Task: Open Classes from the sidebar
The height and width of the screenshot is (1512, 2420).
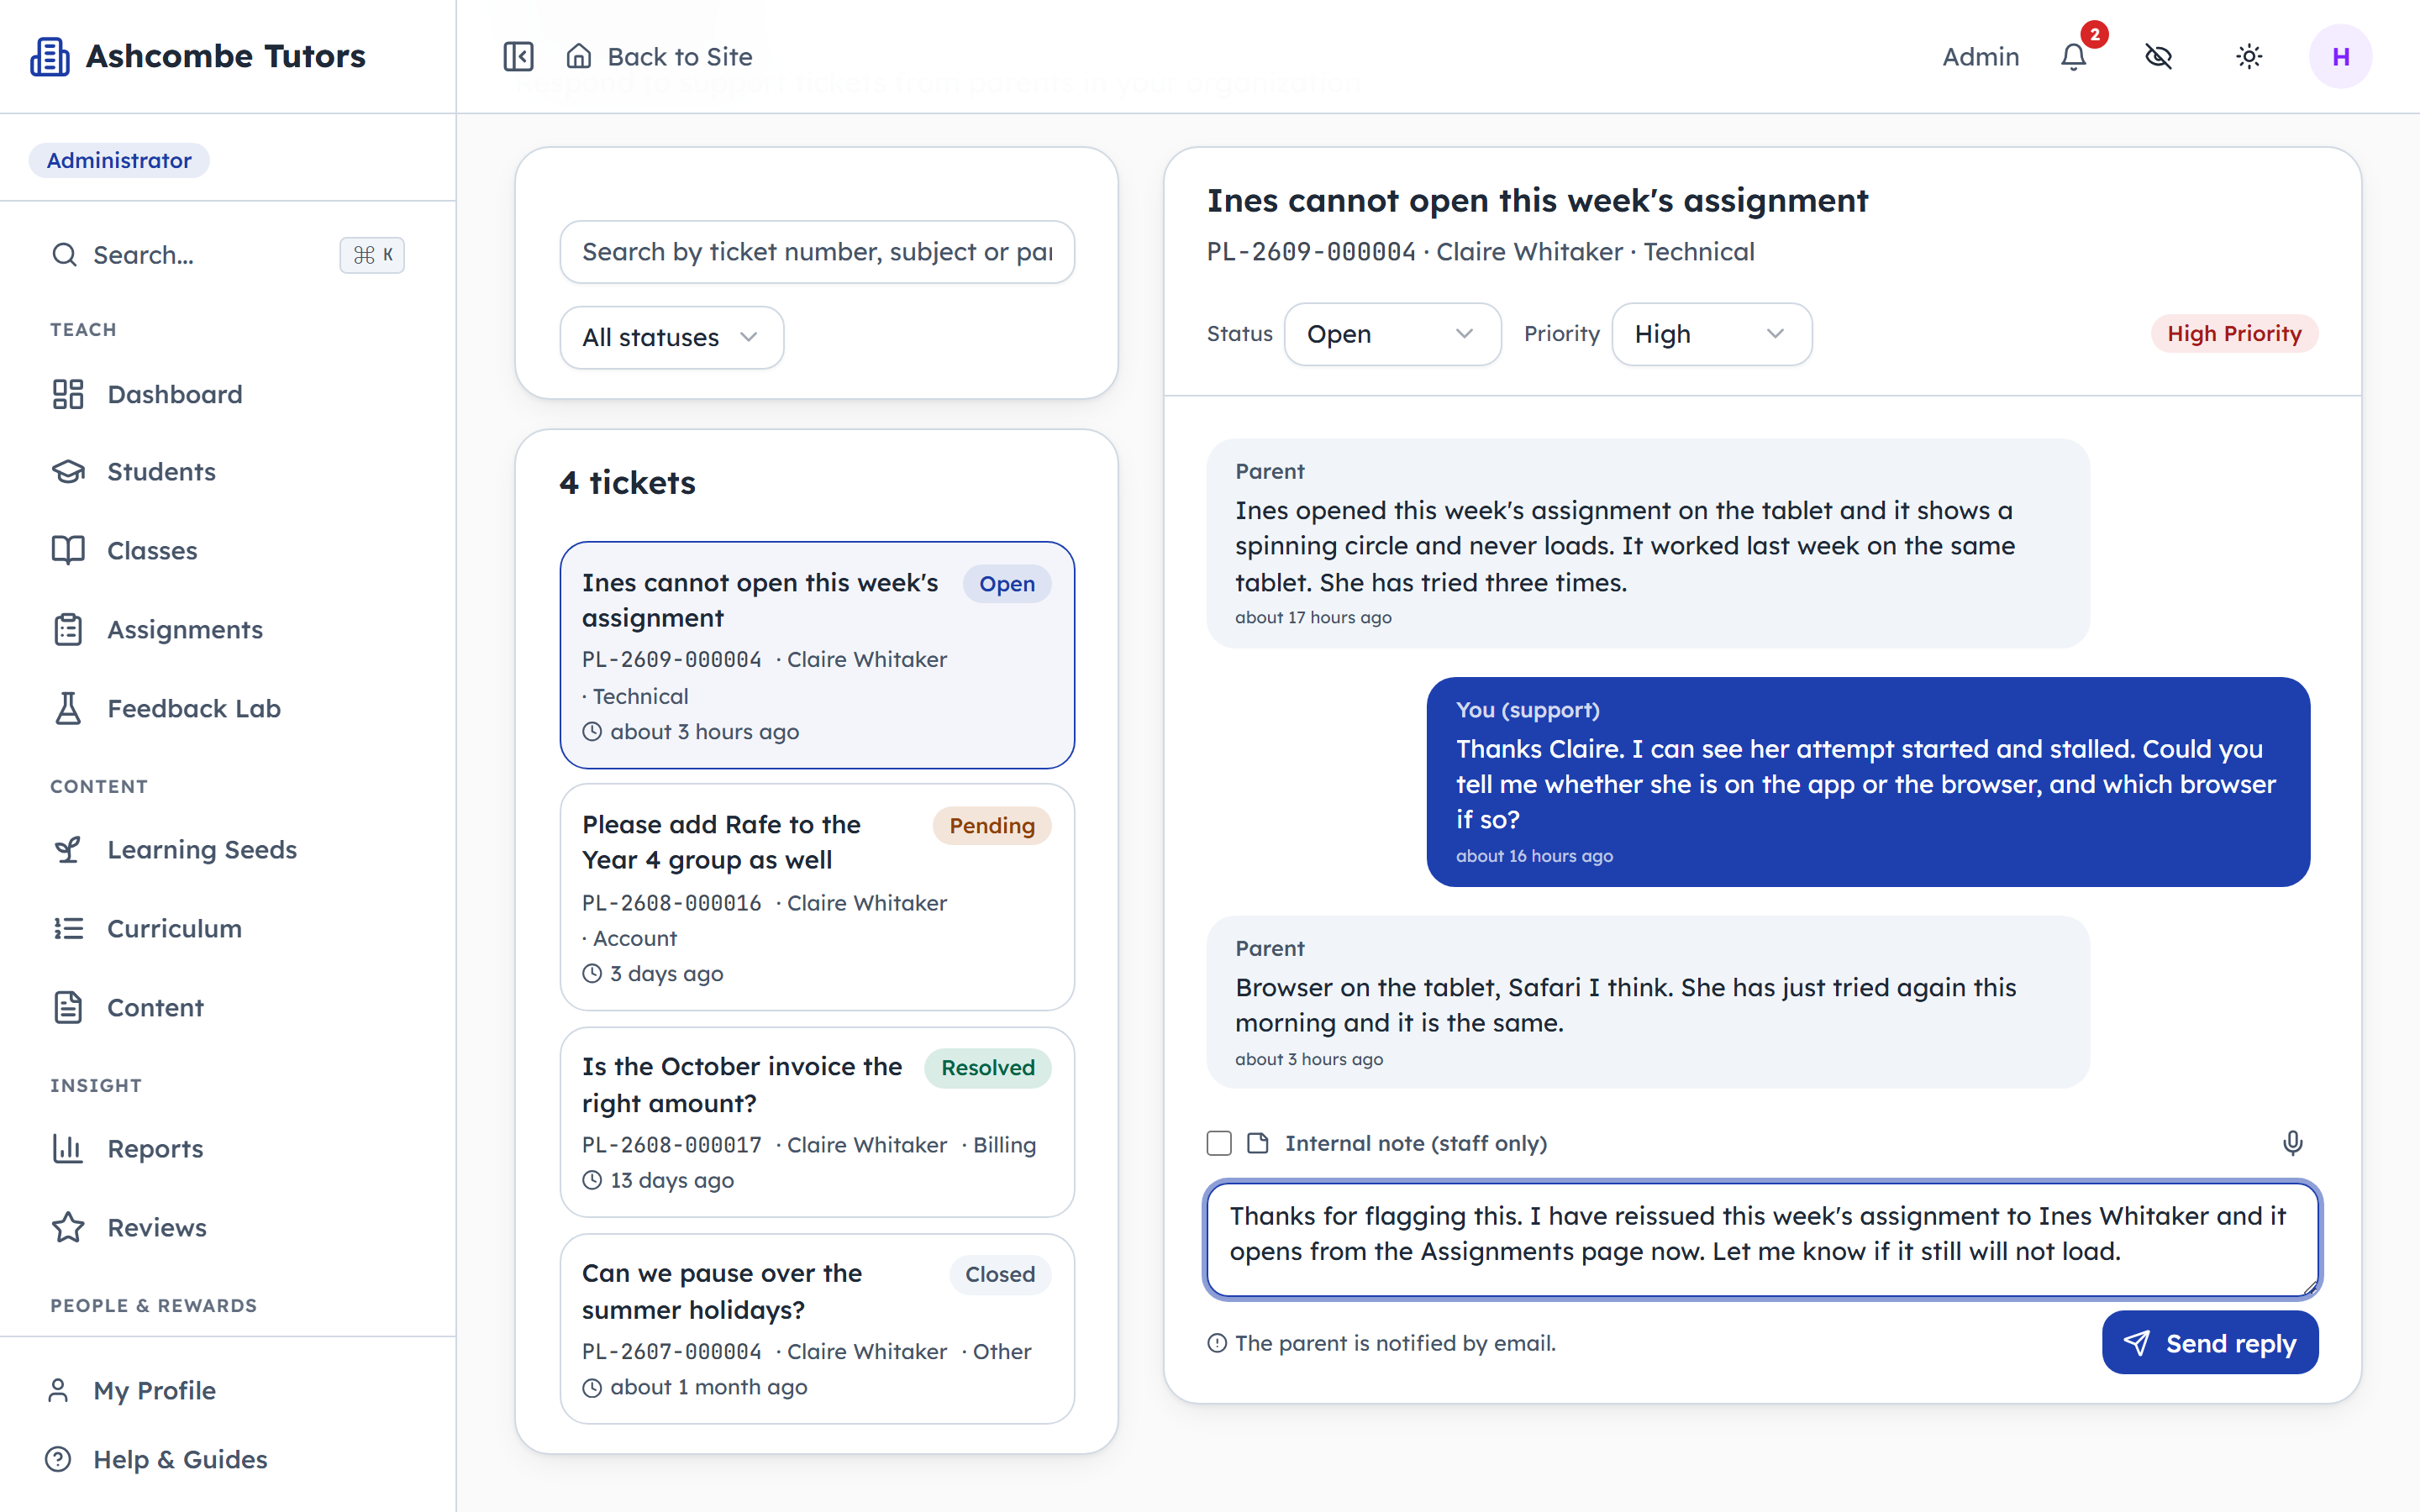Action: tap(228, 551)
